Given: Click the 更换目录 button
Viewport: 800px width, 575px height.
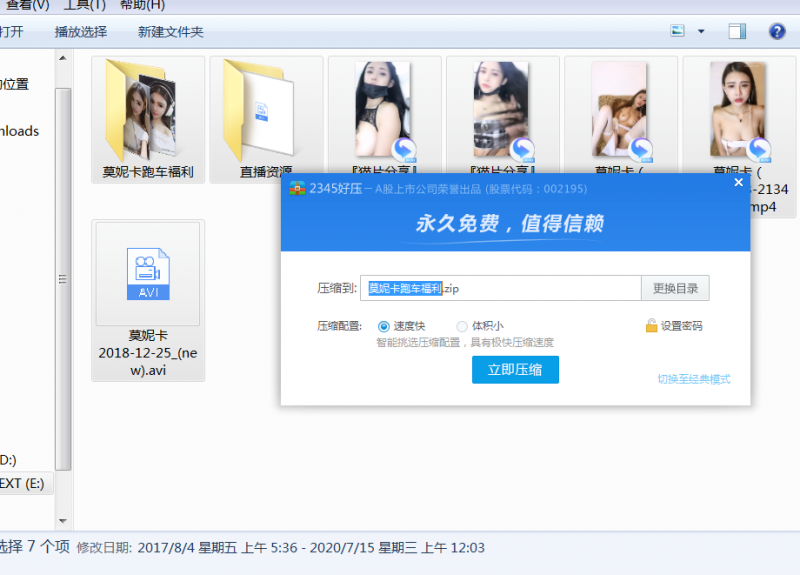Looking at the screenshot, I should [x=676, y=288].
